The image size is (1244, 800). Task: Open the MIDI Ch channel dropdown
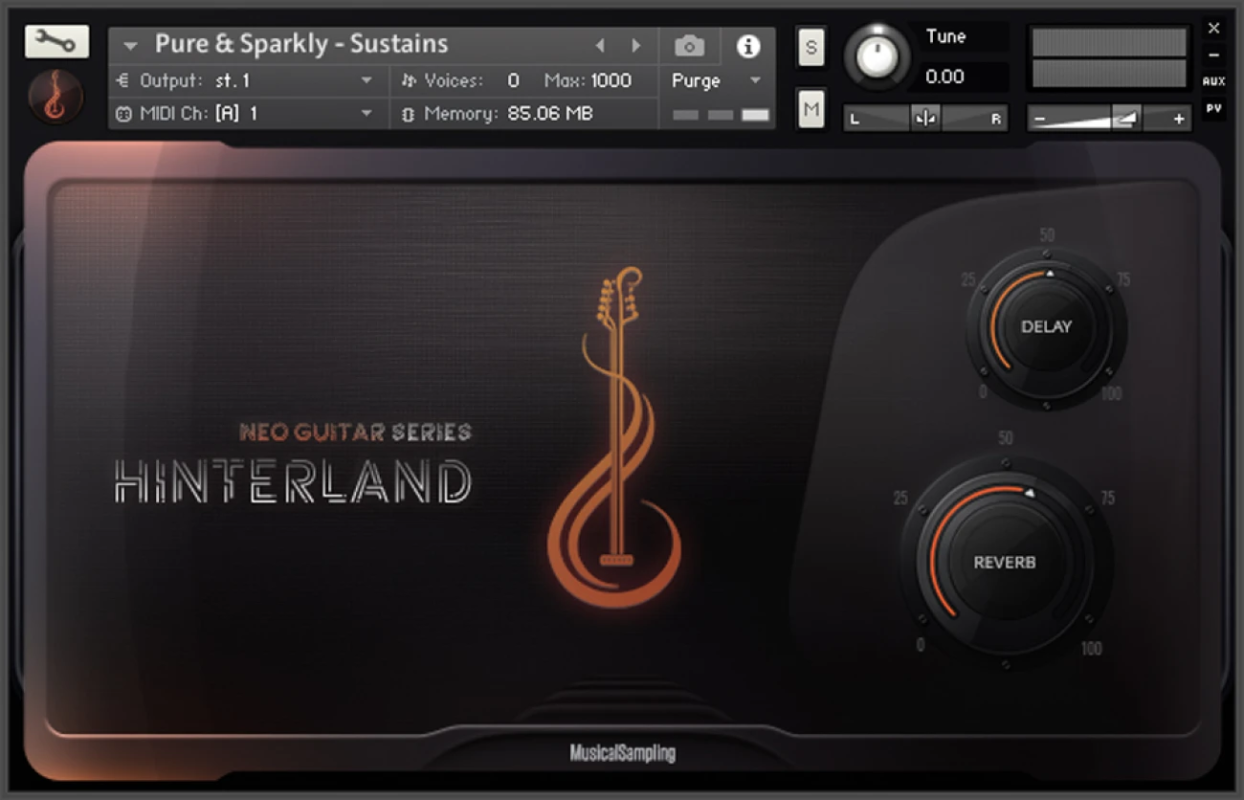pyautogui.click(x=366, y=114)
